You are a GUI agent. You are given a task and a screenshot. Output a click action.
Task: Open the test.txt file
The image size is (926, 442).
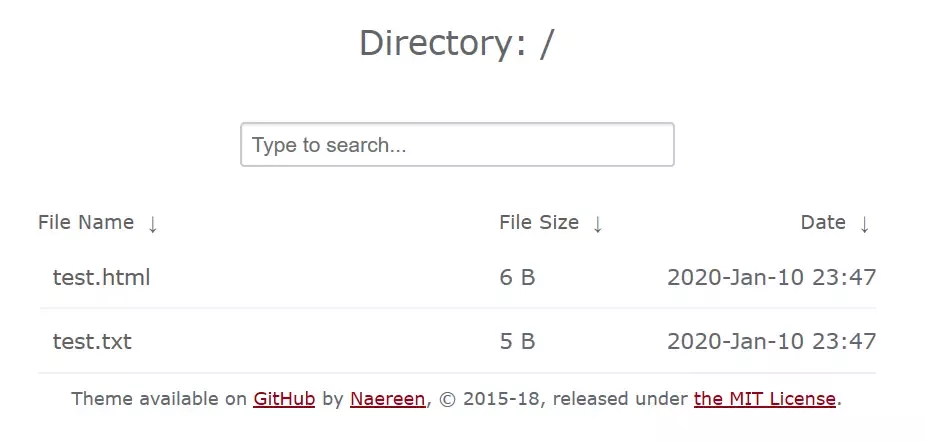pyautogui.click(x=92, y=342)
